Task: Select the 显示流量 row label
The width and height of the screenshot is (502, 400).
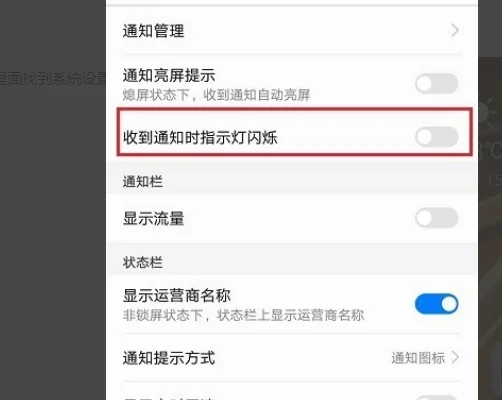Action: click(x=153, y=219)
